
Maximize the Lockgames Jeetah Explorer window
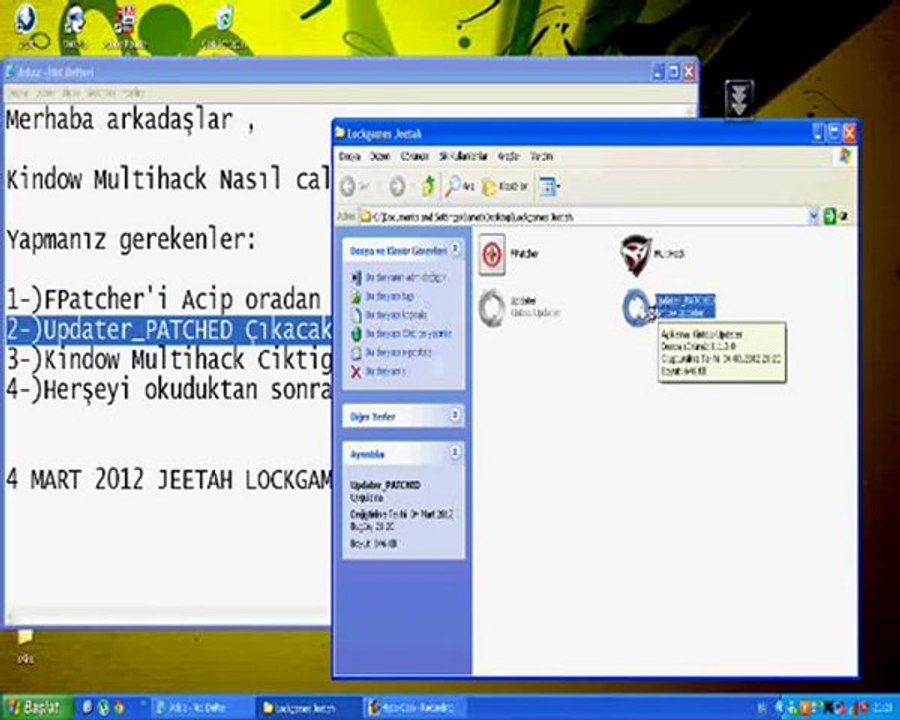pyautogui.click(x=834, y=133)
